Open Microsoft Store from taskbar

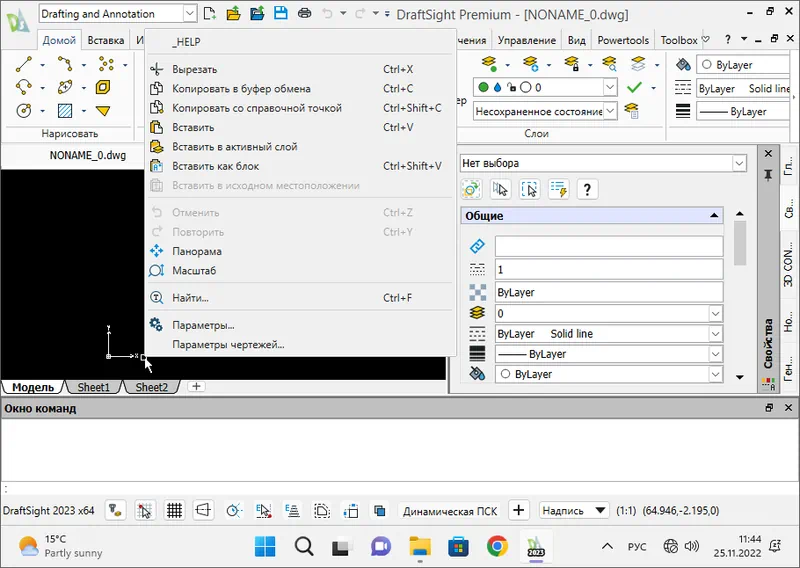[458, 547]
